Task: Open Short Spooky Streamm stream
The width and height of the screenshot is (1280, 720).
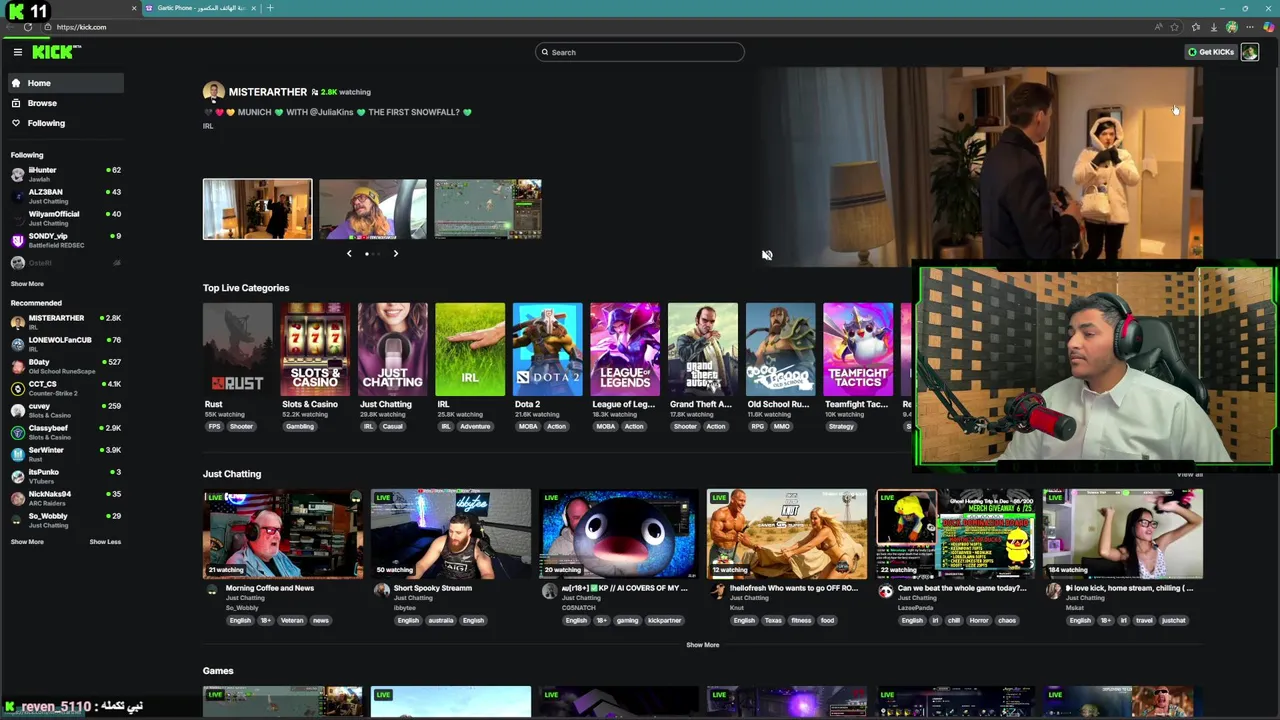Action: (x=451, y=534)
